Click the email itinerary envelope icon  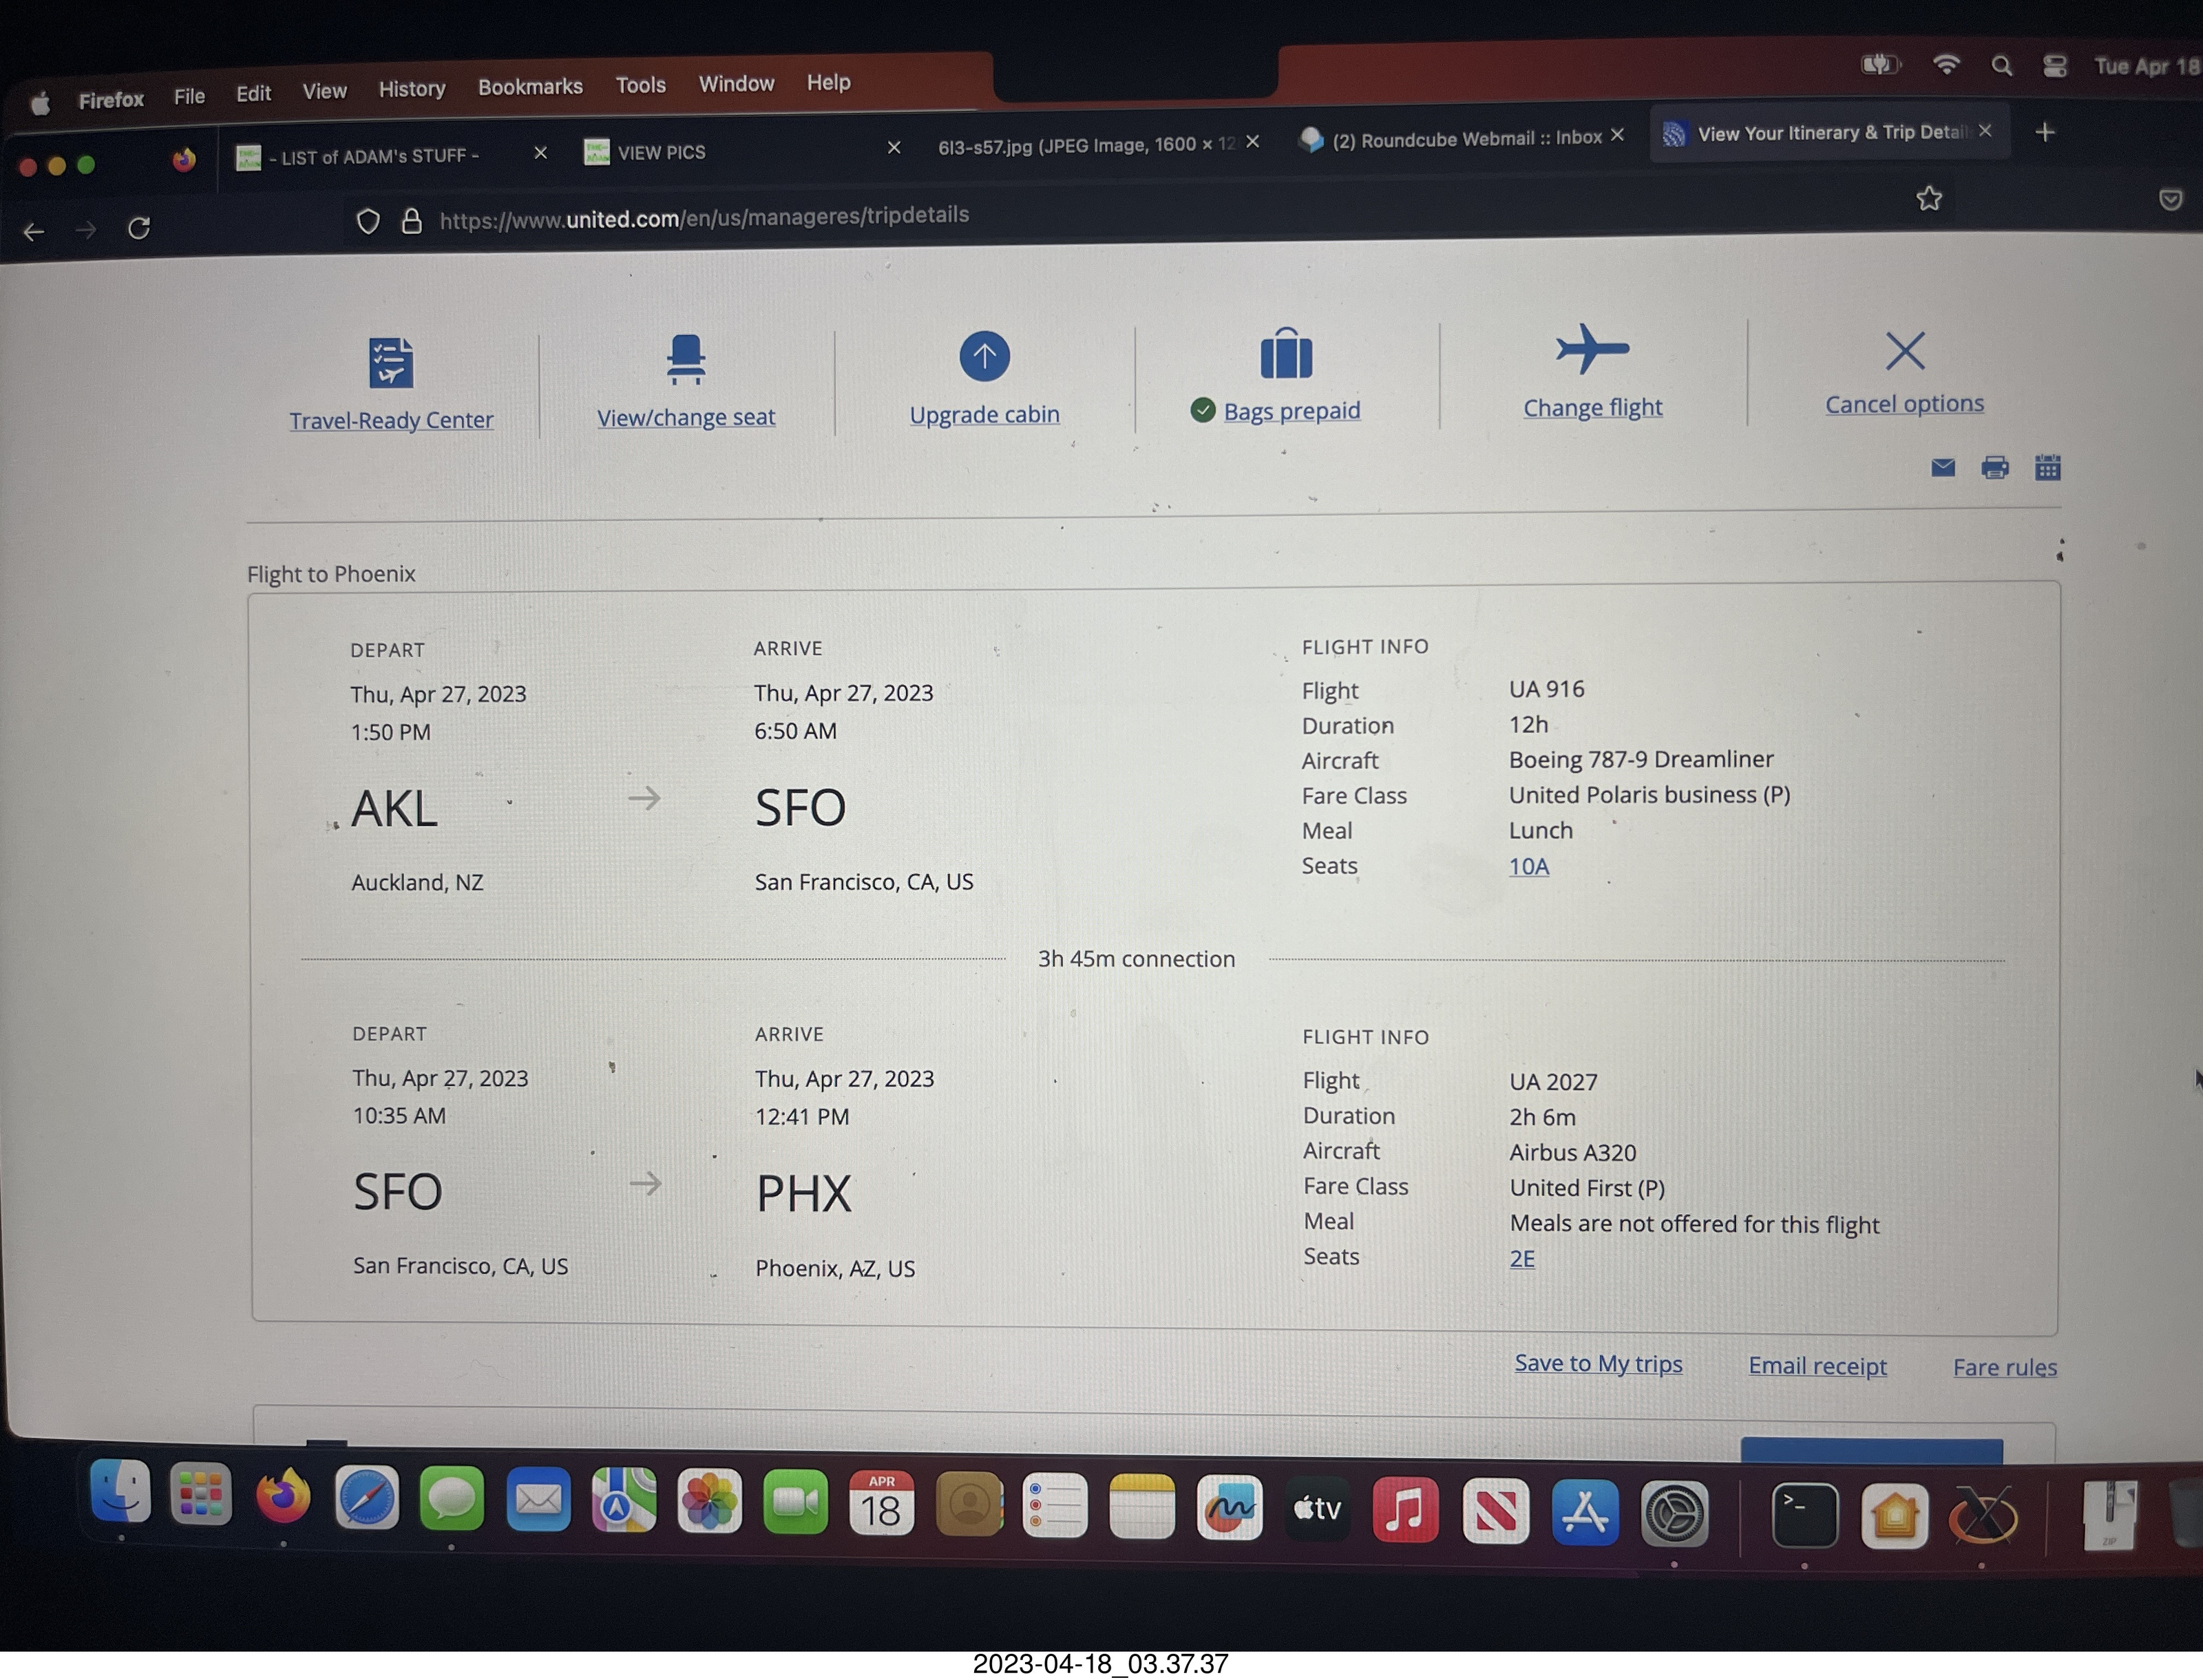point(1942,467)
